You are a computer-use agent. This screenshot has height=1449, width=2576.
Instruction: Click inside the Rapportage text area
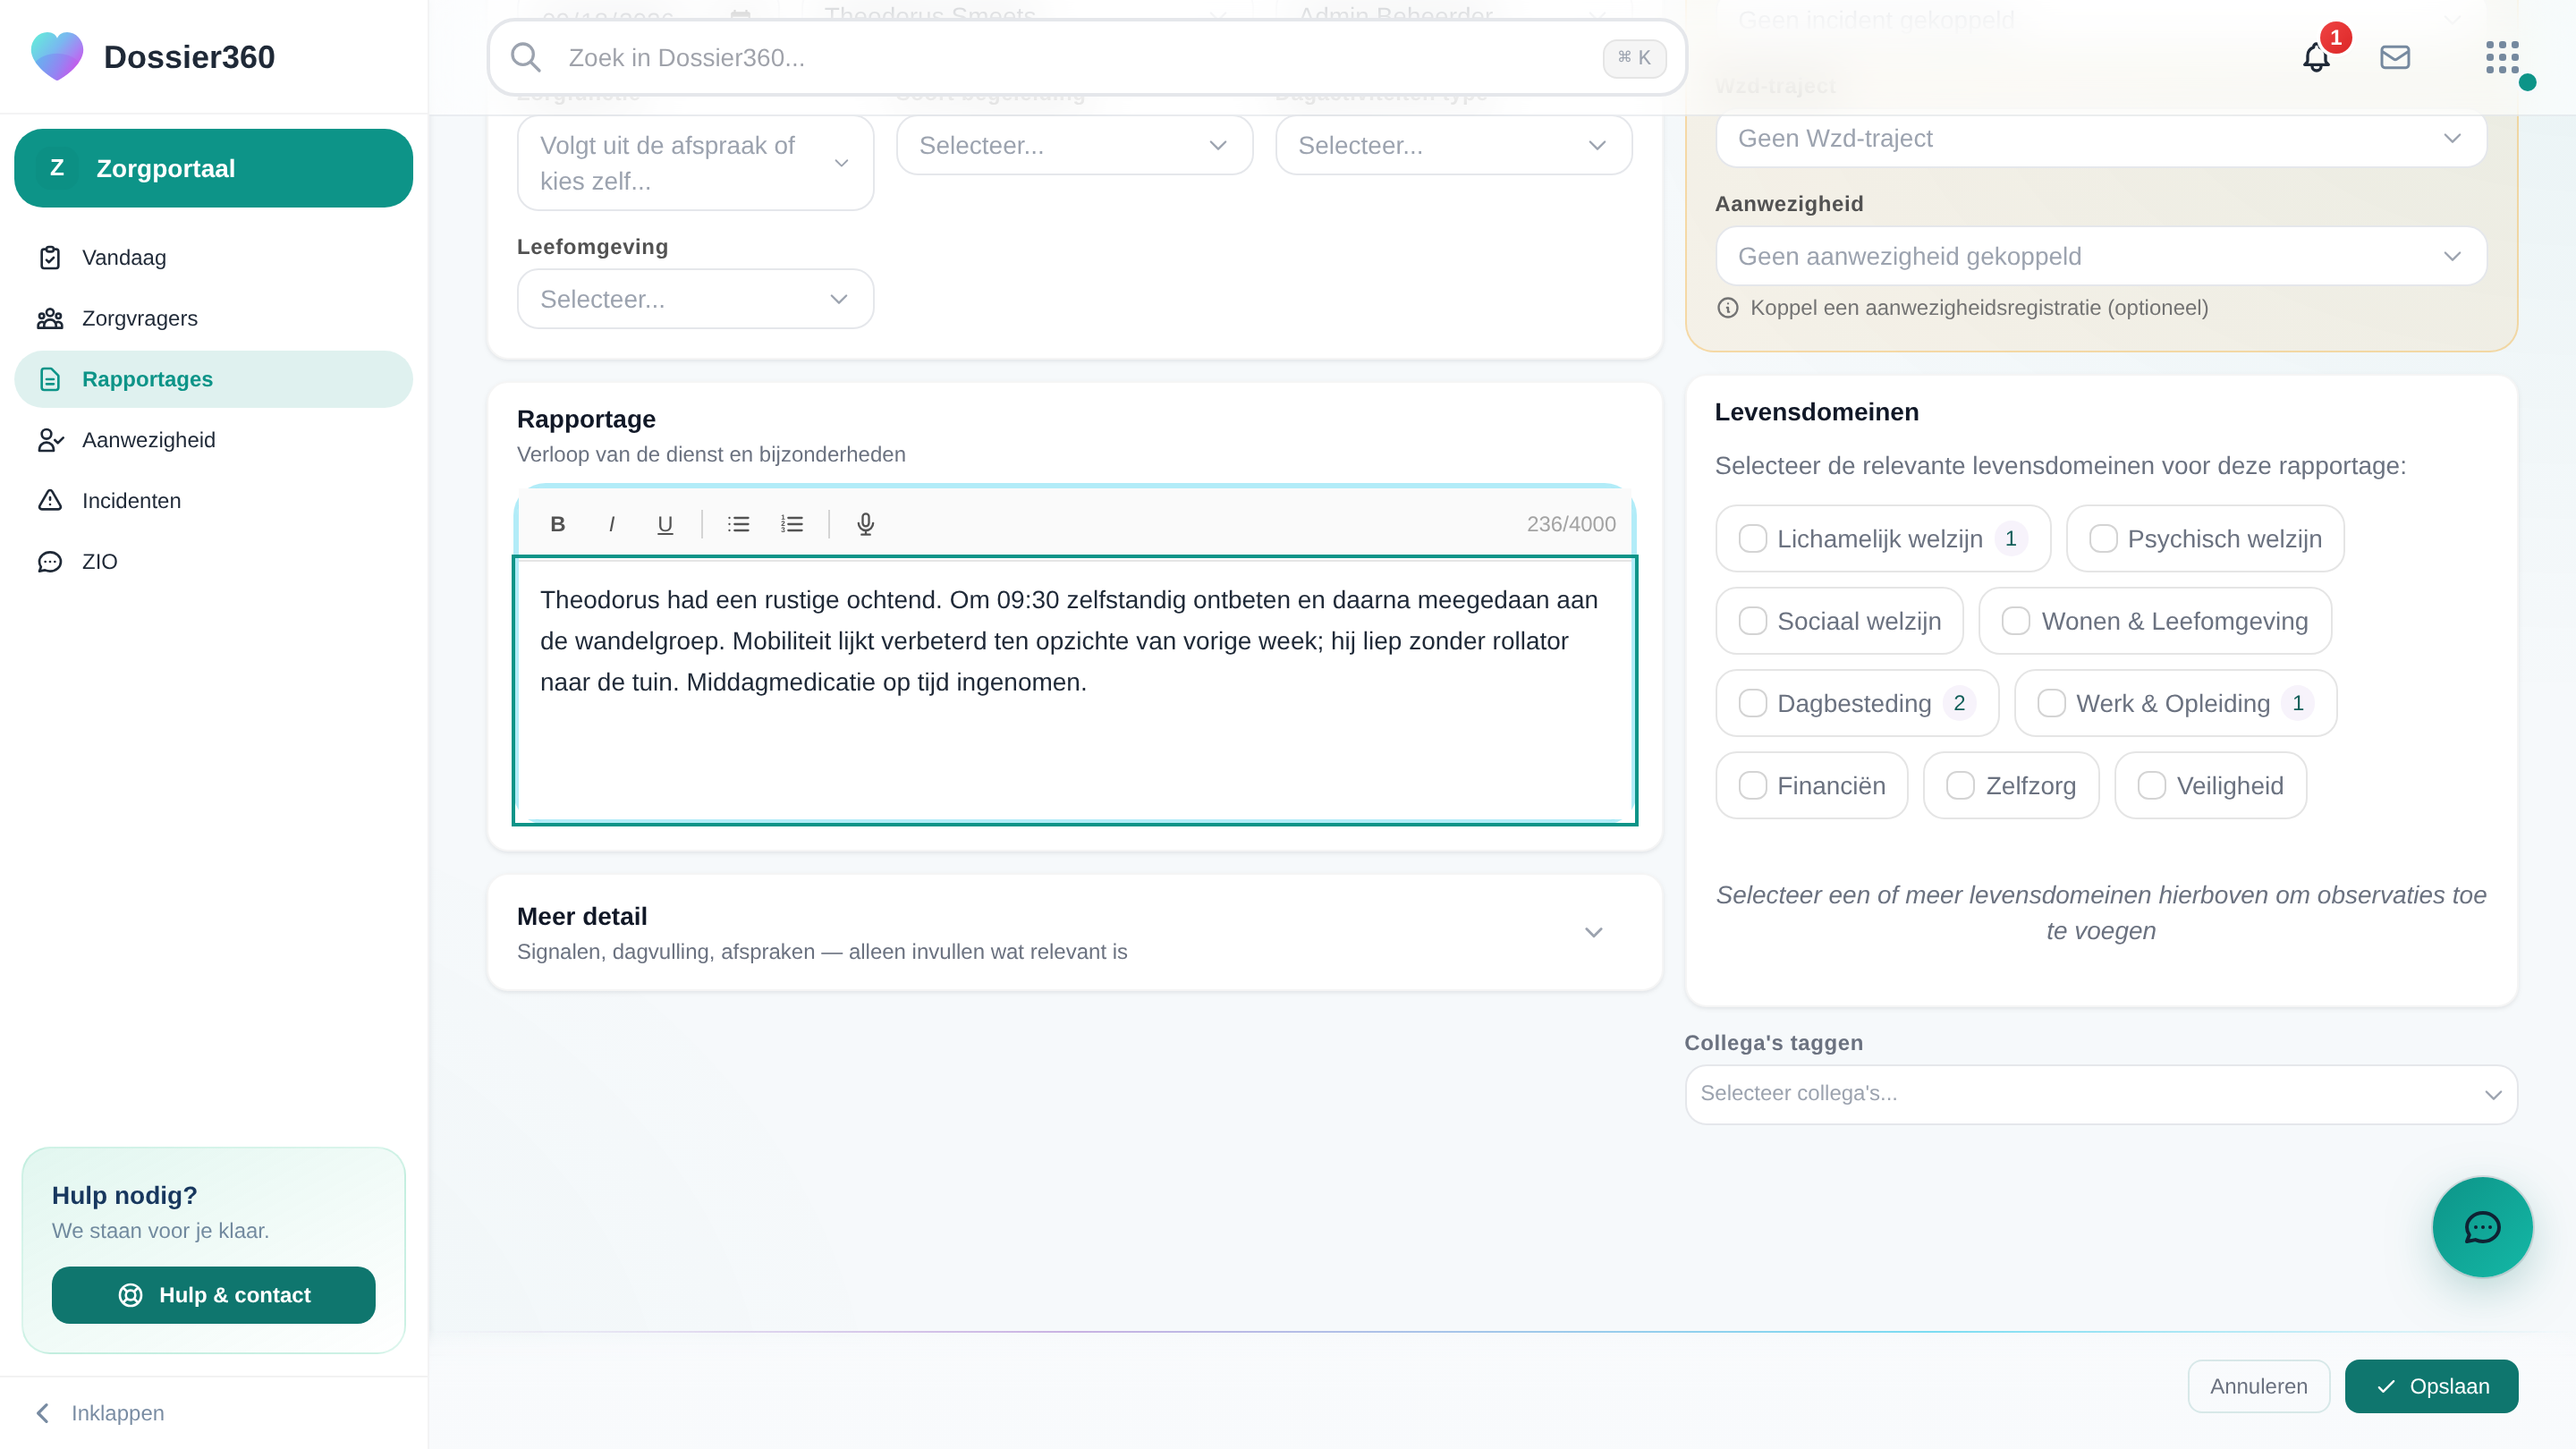click(x=1074, y=690)
